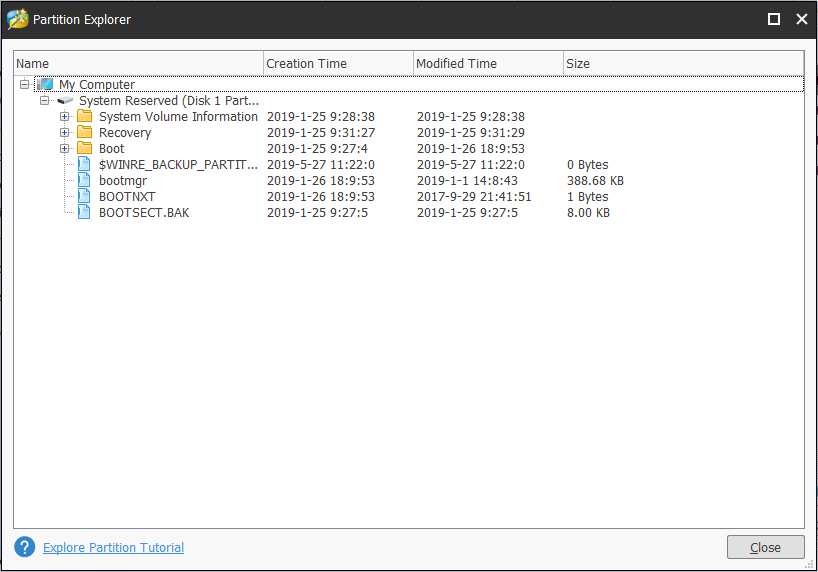Viewport: 818px width, 572px height.
Task: Click the blue help question mark icon
Action: (25, 547)
